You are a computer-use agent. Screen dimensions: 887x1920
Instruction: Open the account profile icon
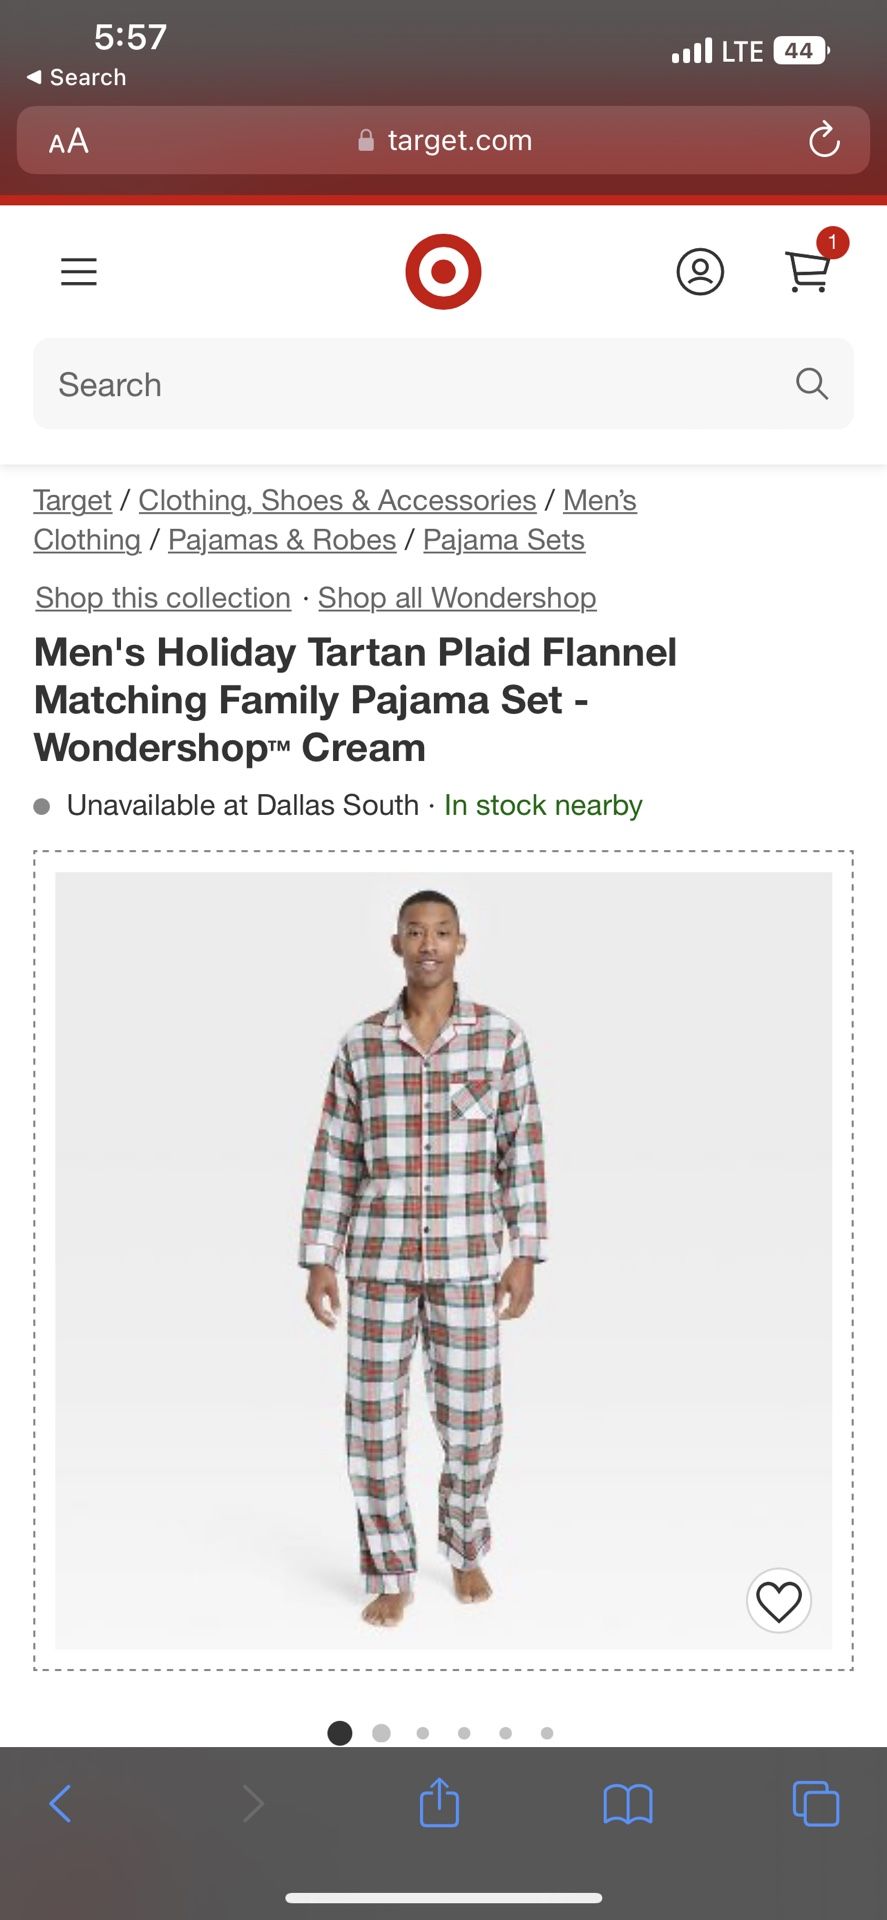point(700,272)
